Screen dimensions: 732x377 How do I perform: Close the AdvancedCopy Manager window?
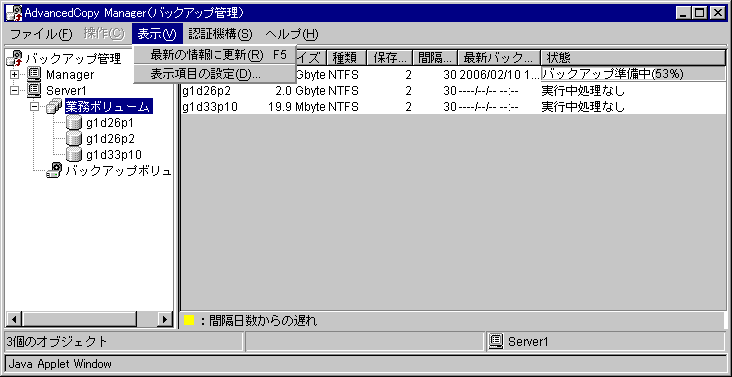718,14
